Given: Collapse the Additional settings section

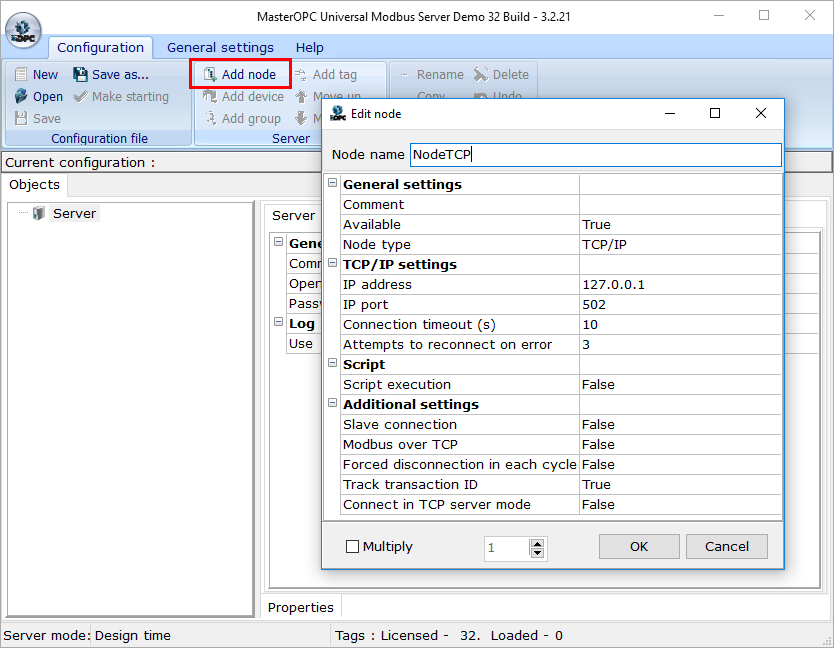Looking at the screenshot, I should pos(332,403).
